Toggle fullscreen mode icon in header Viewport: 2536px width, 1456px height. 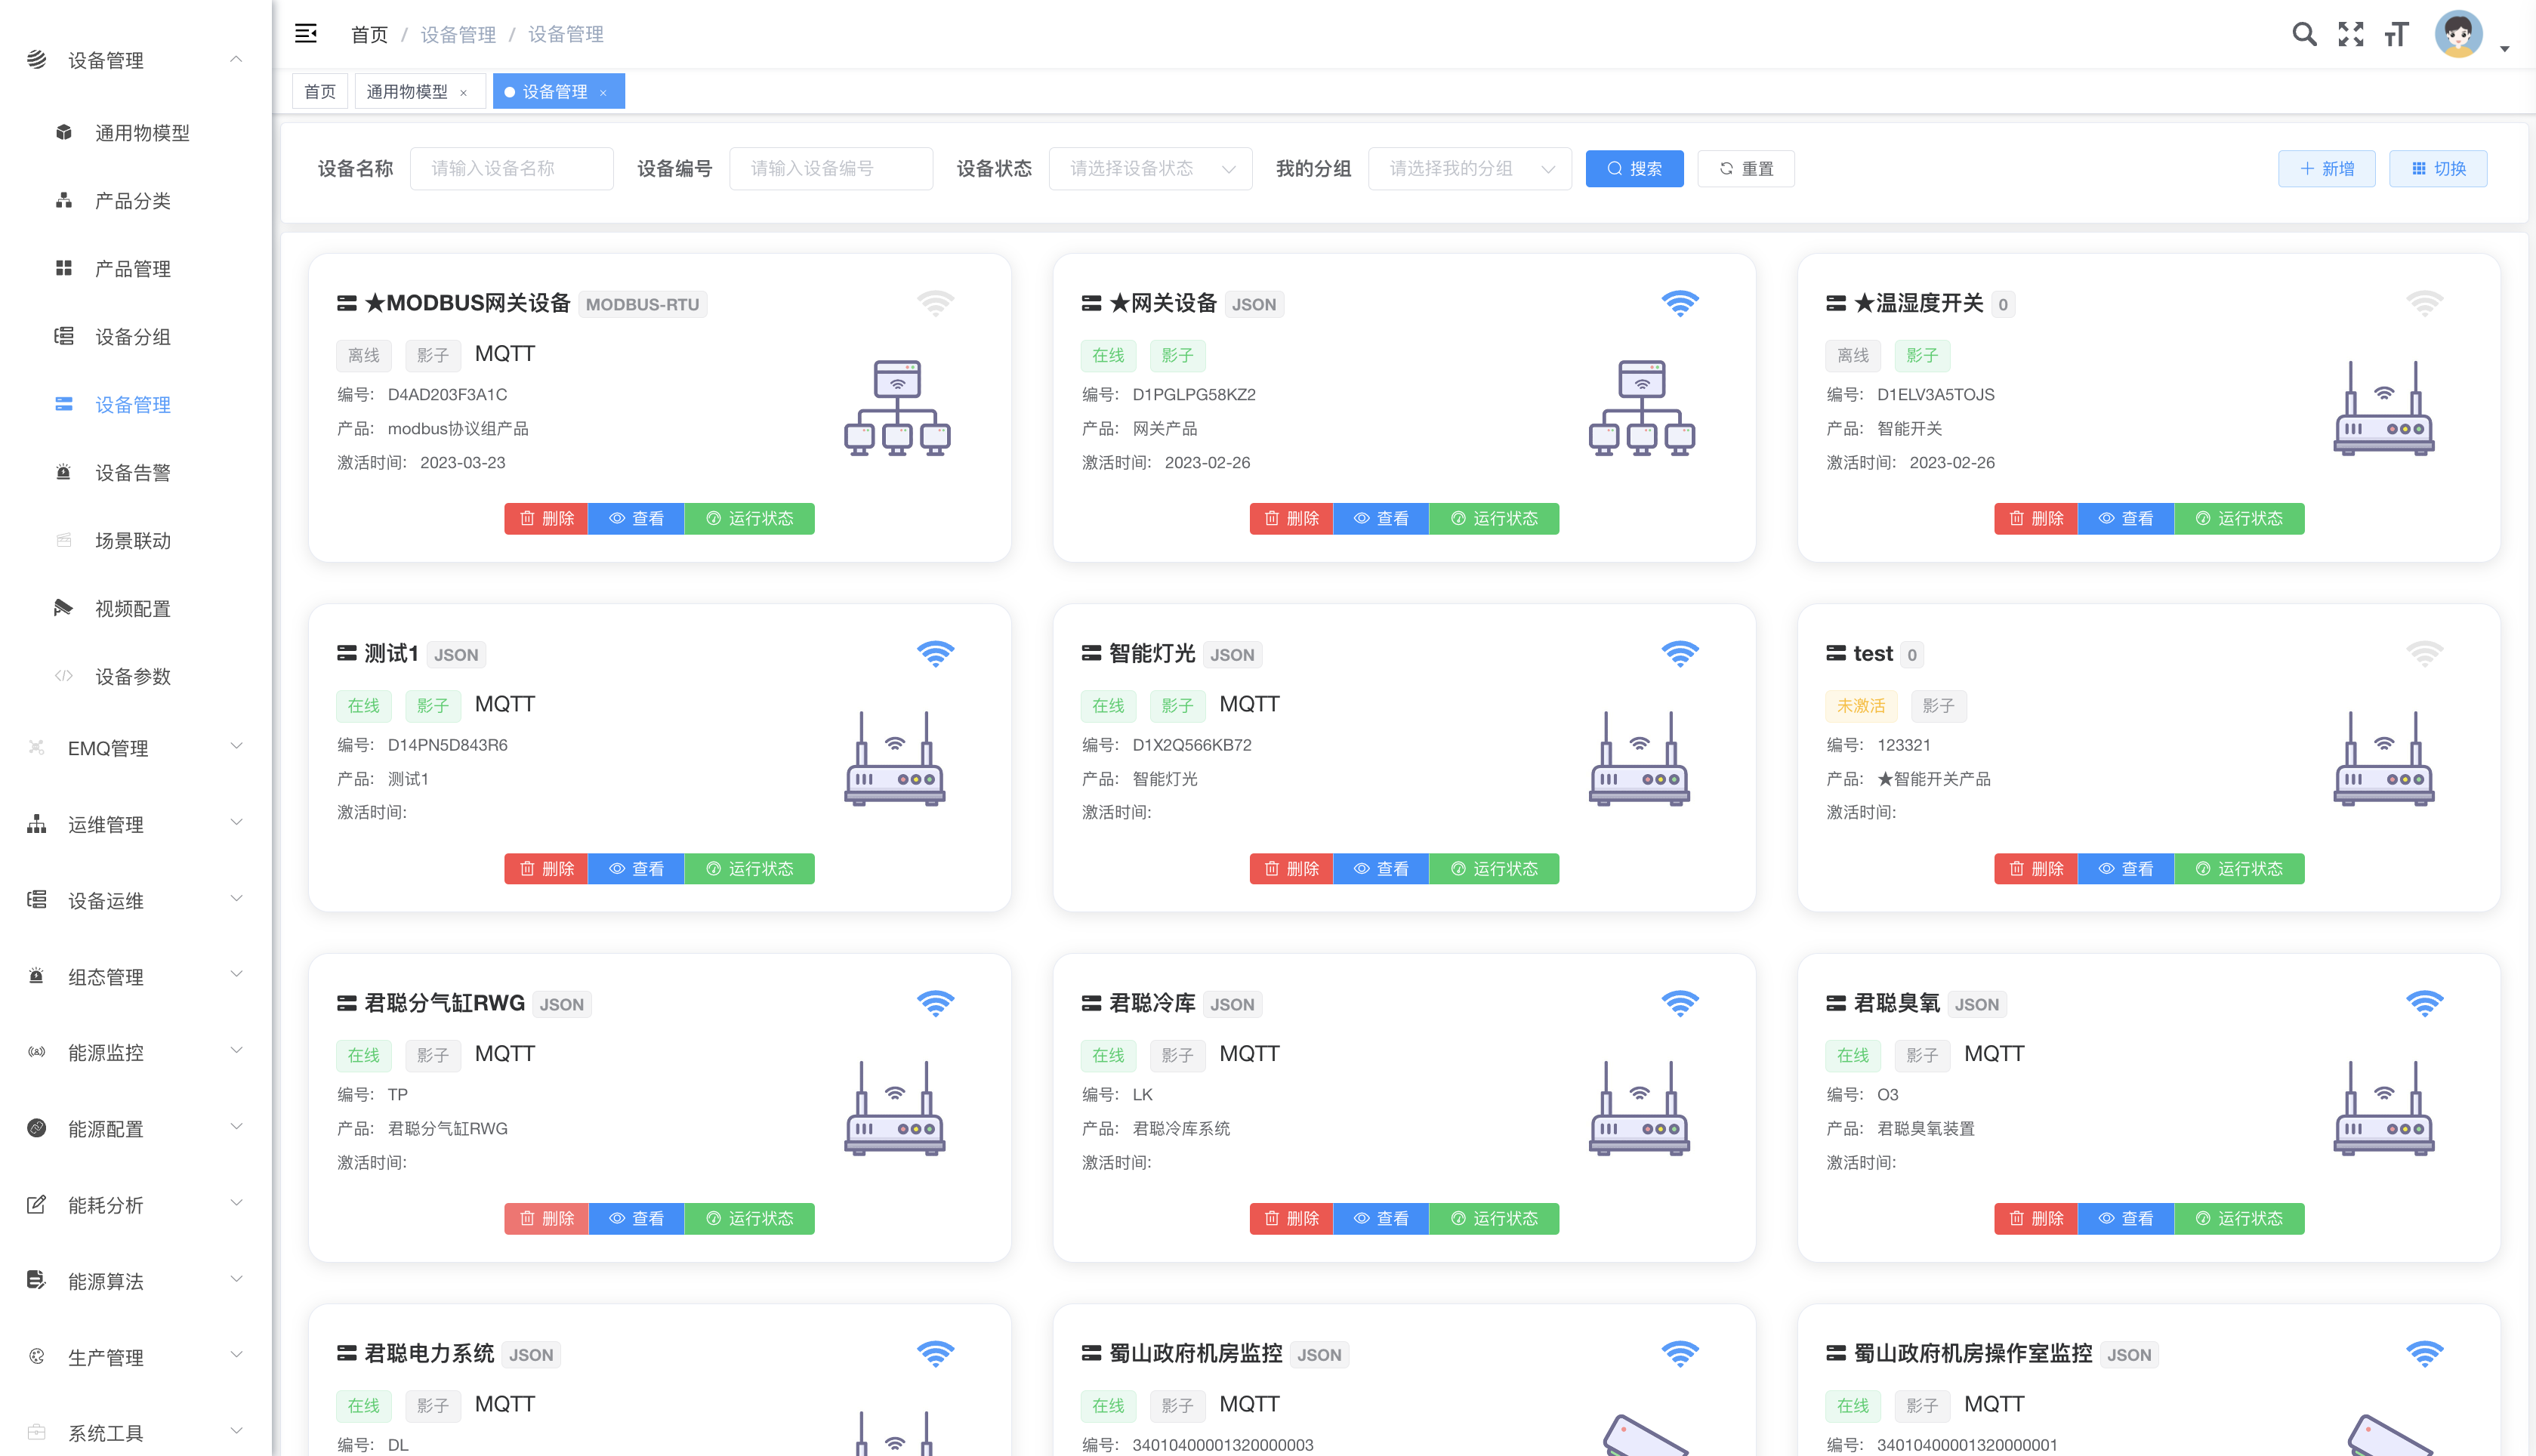pos(2351,35)
